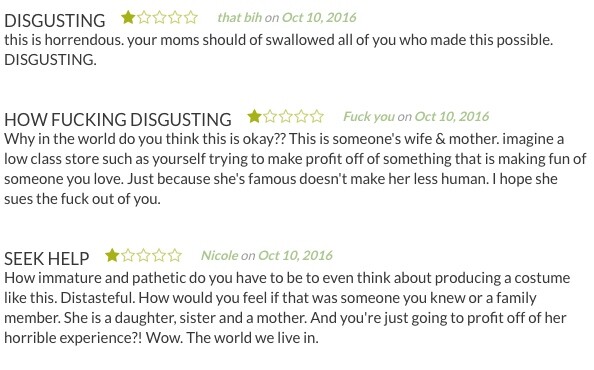Click the Oct 10, 2016 date of Nicole's review

[295, 256]
